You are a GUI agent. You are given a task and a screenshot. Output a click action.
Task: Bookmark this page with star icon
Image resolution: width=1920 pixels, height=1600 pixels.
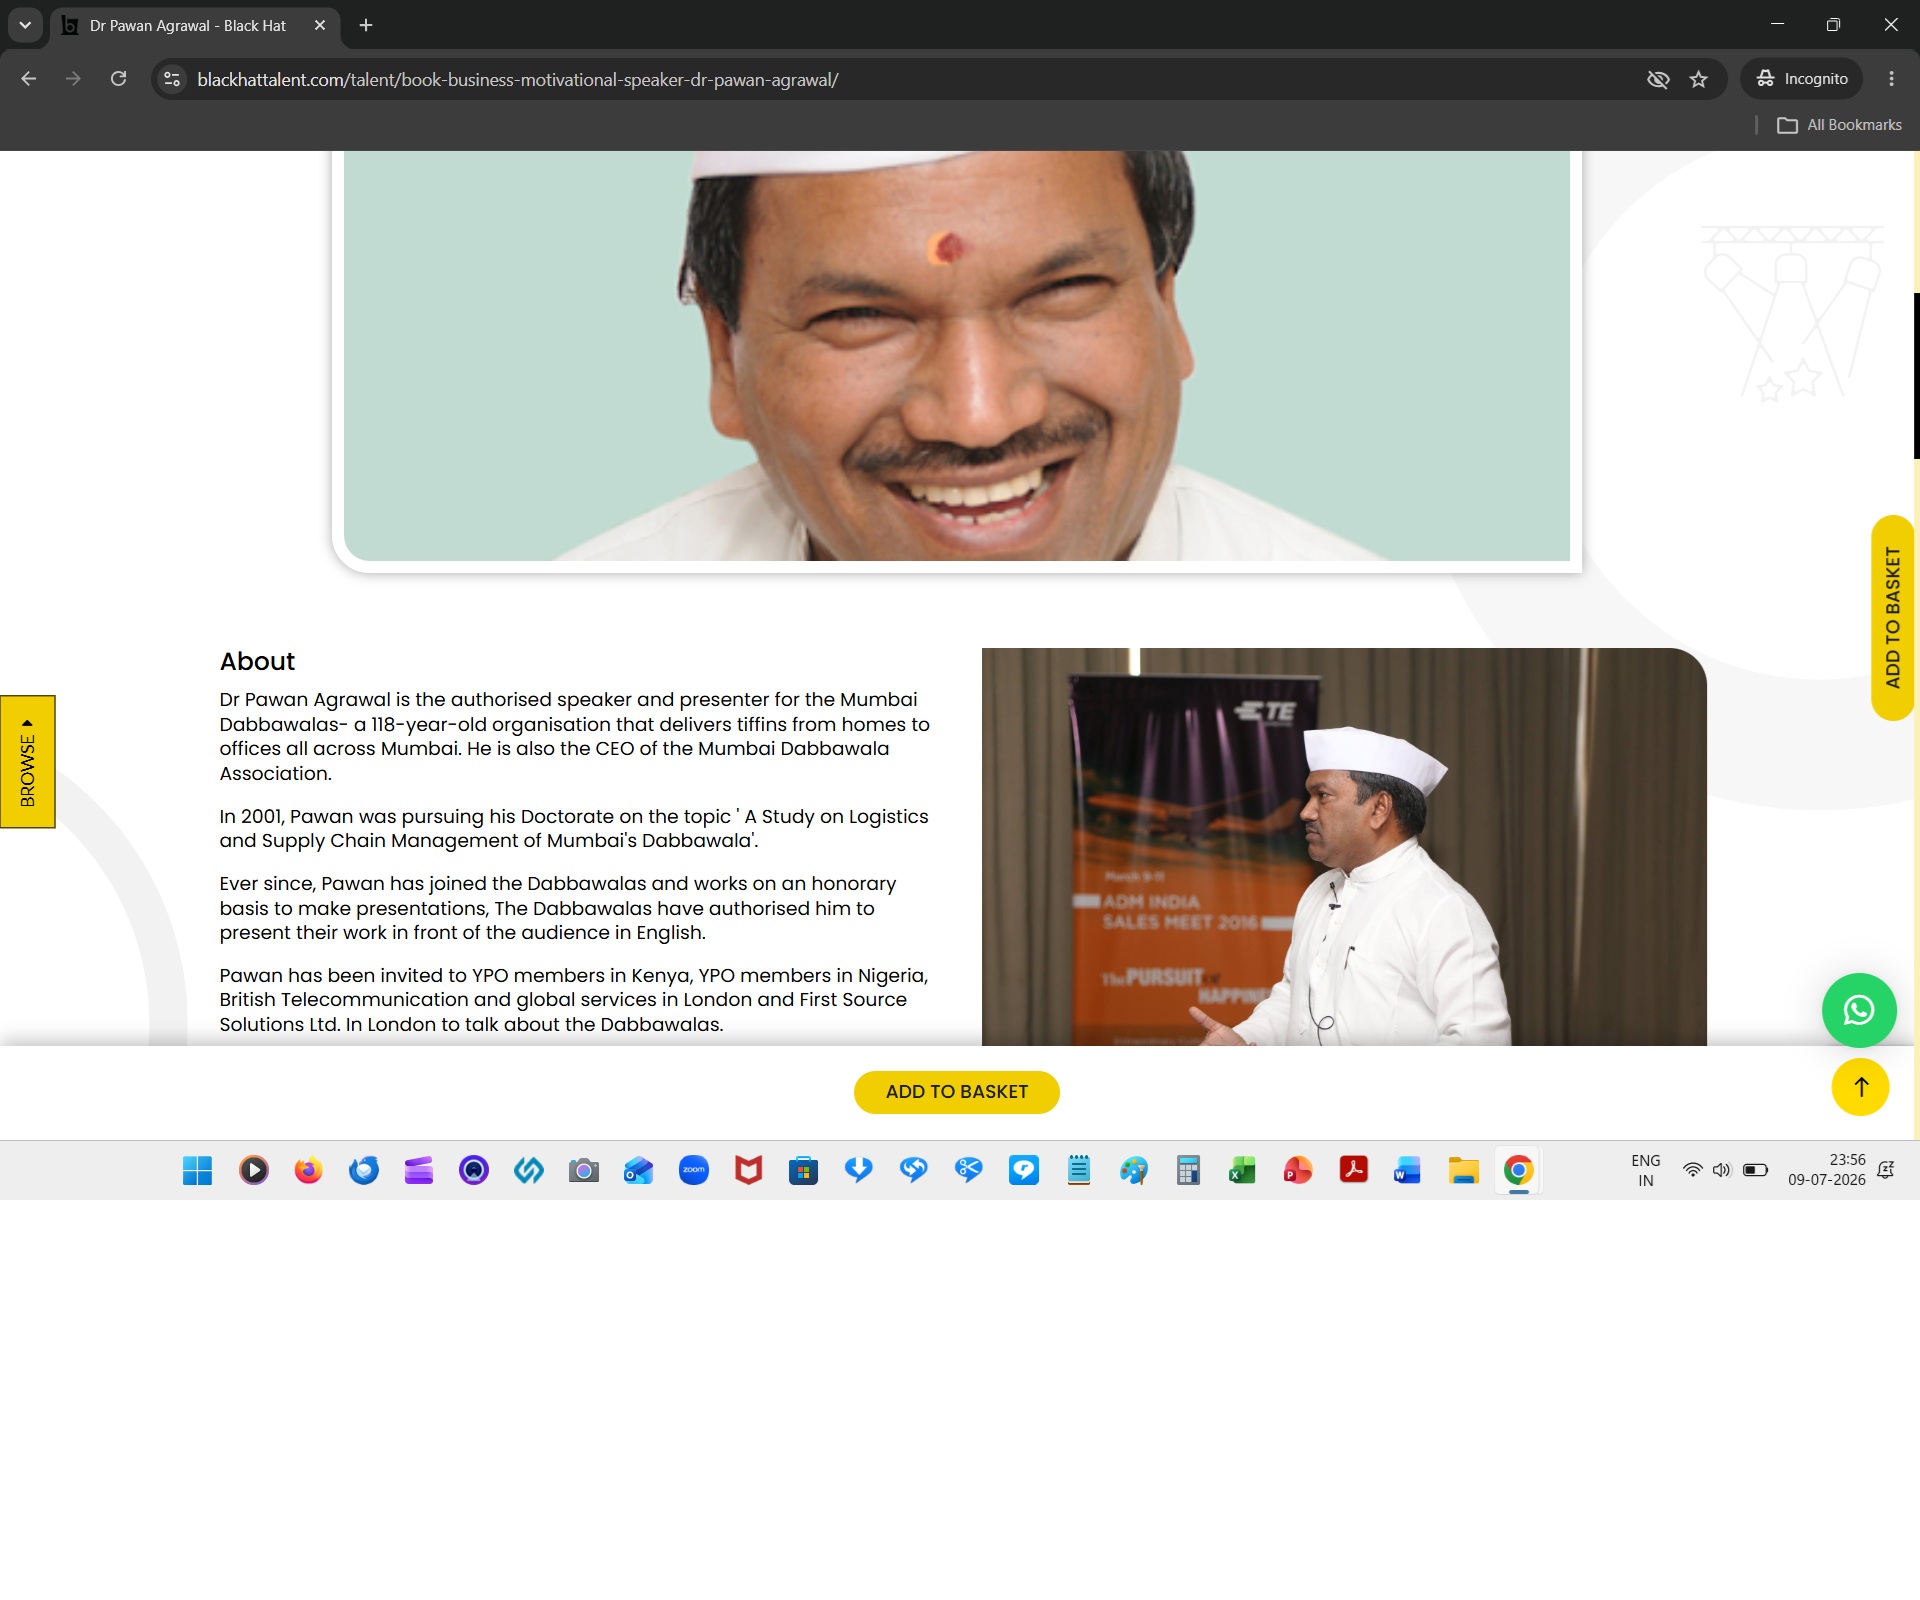coord(1698,79)
